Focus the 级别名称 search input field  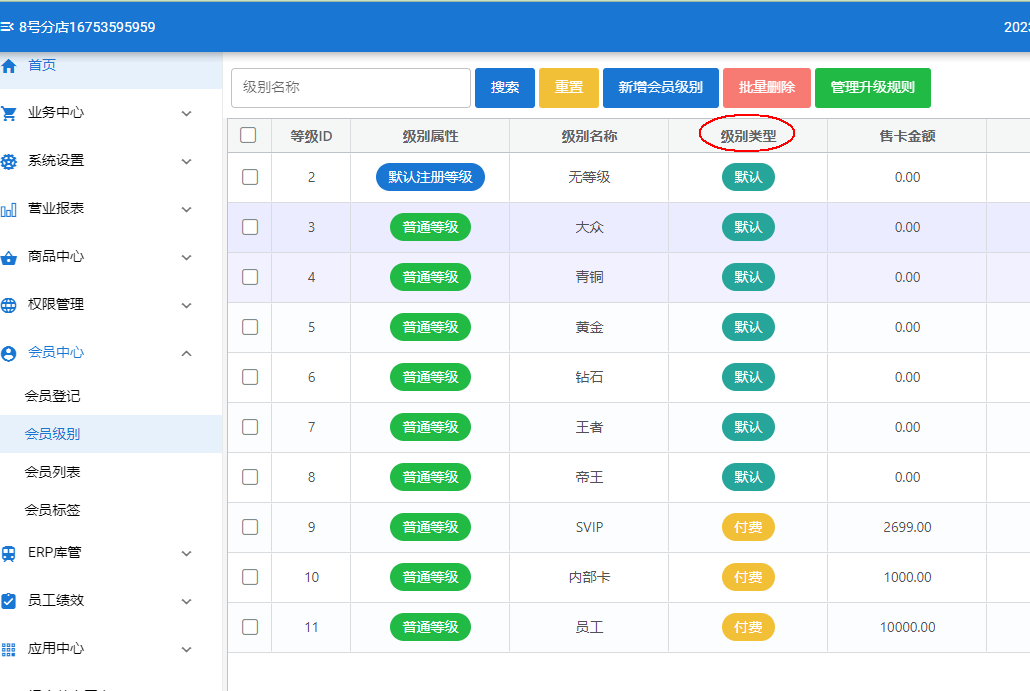tap(350, 88)
